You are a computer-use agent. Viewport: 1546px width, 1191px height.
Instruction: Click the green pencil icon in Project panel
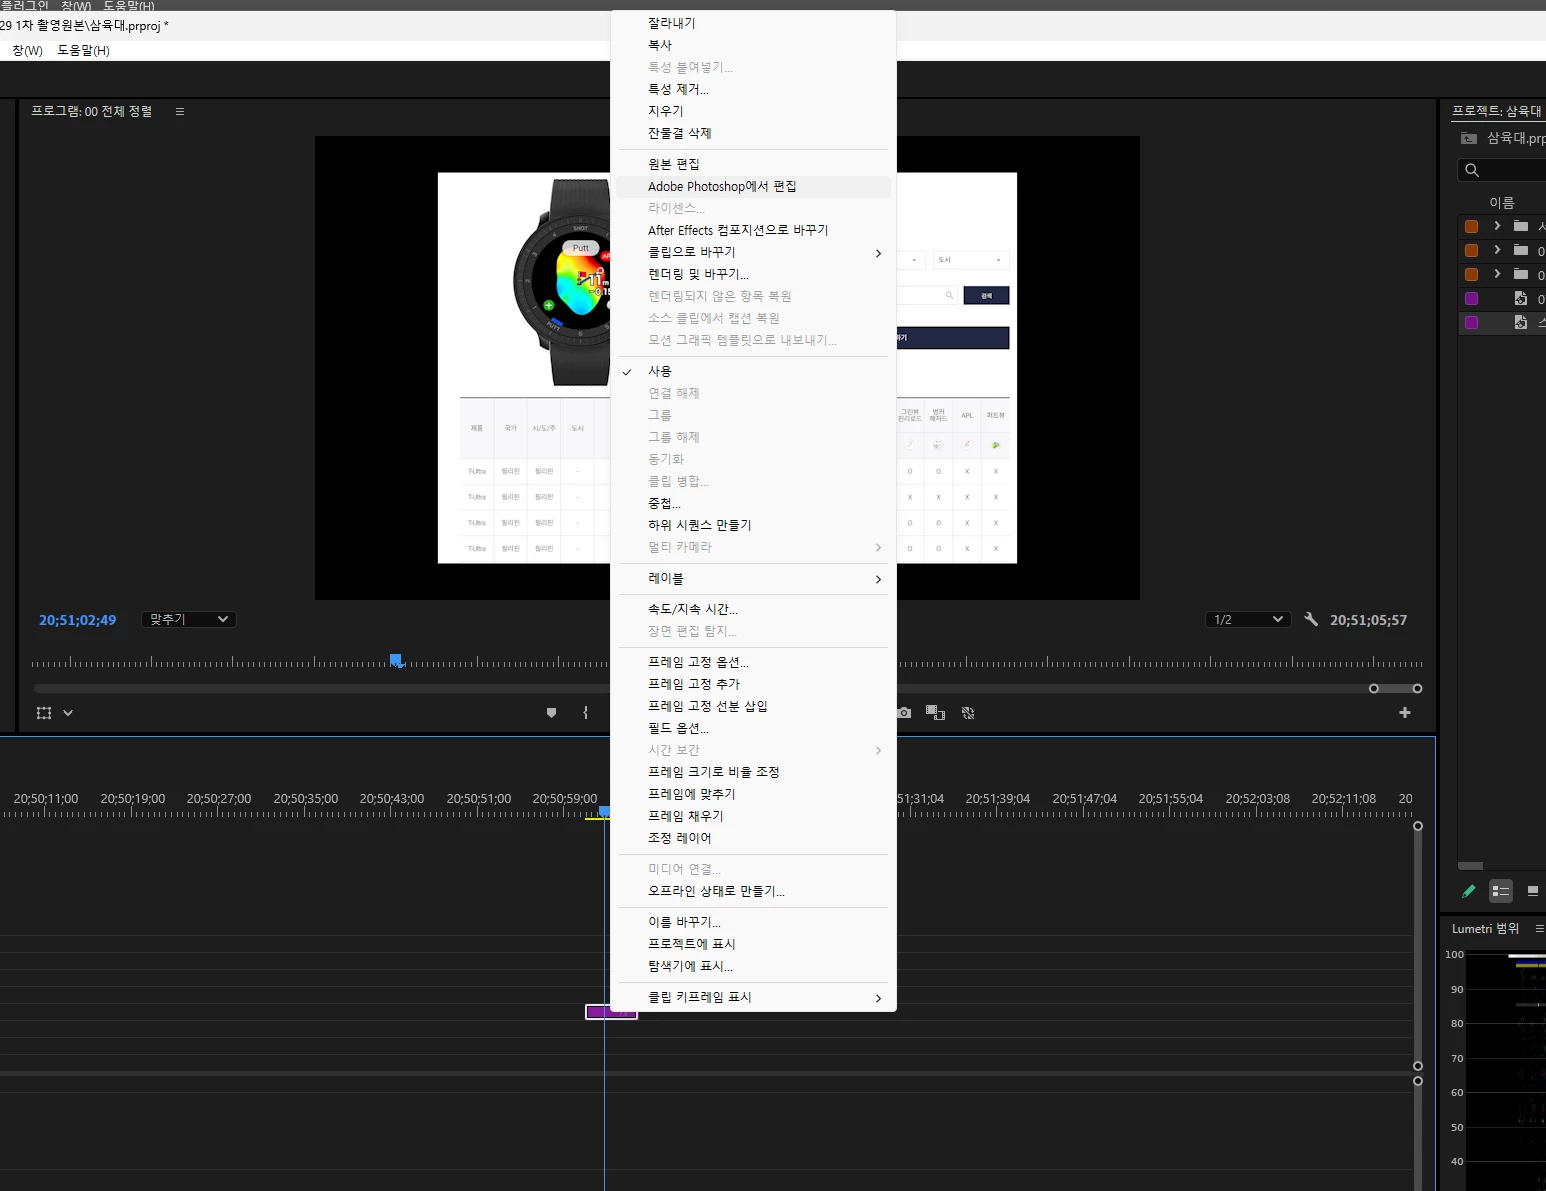click(1468, 891)
